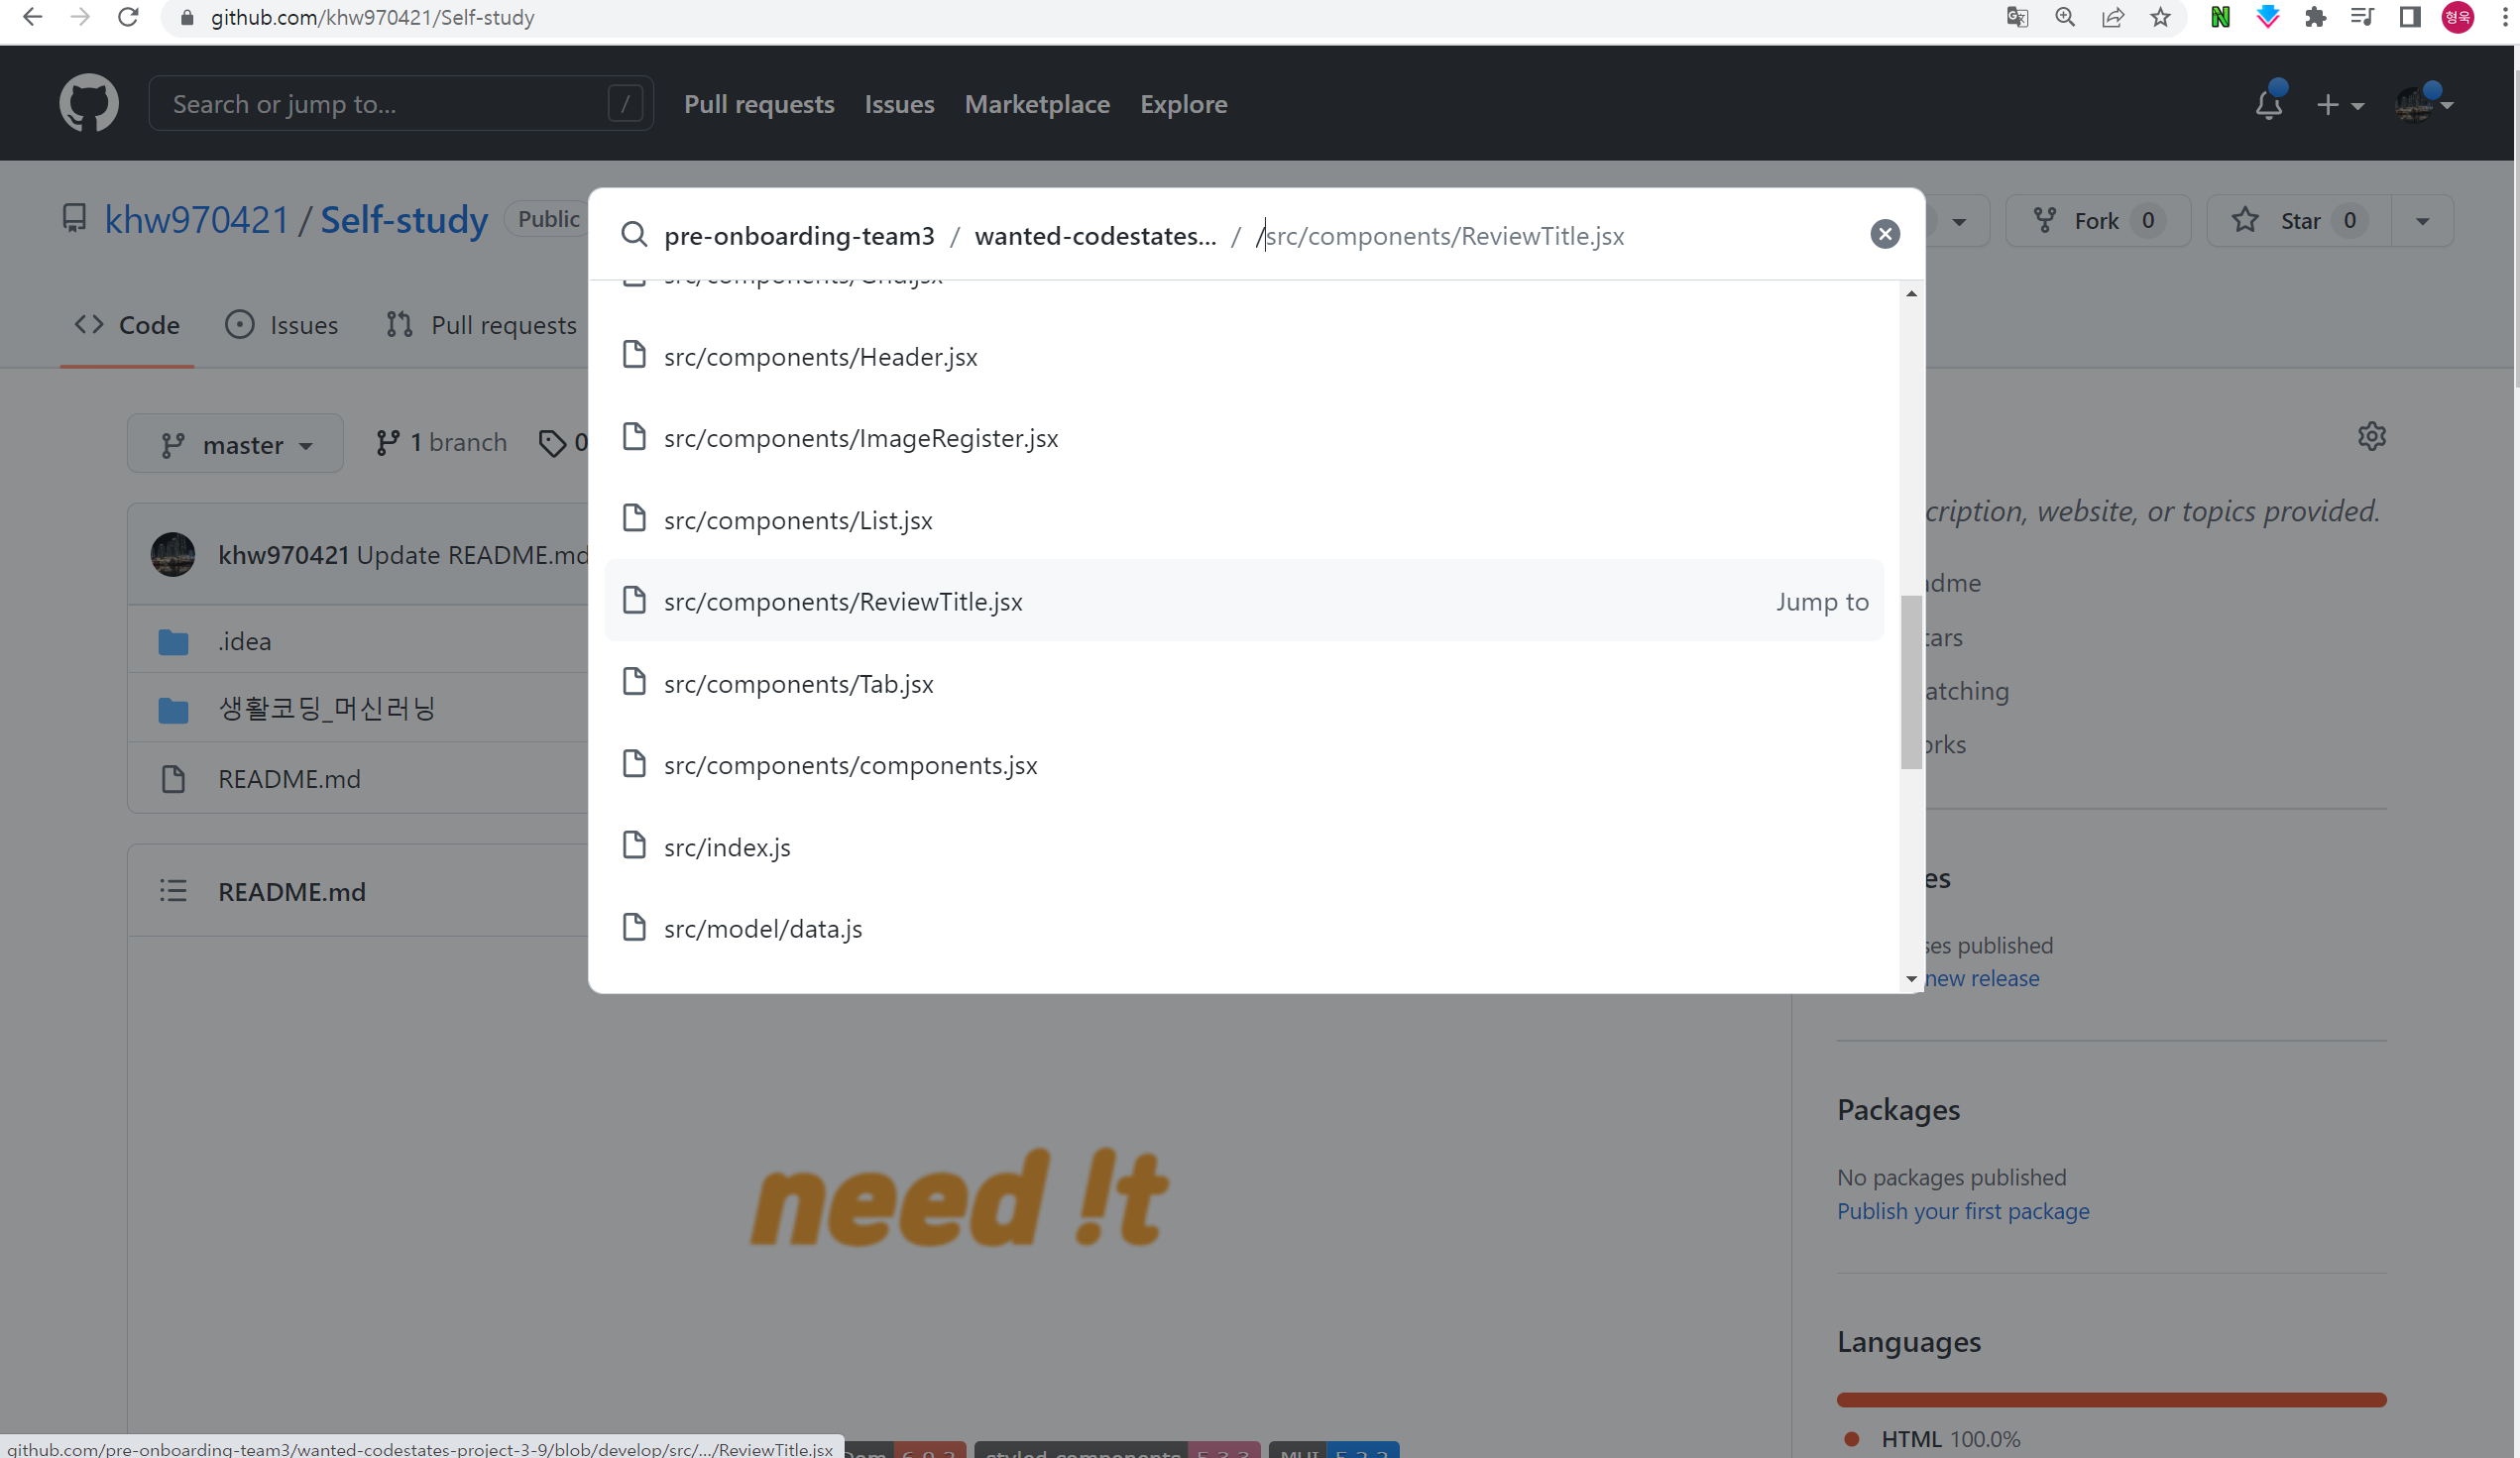The height and width of the screenshot is (1458, 2520).
Task: Select Marketplace in the top navigation
Action: tap(1036, 104)
